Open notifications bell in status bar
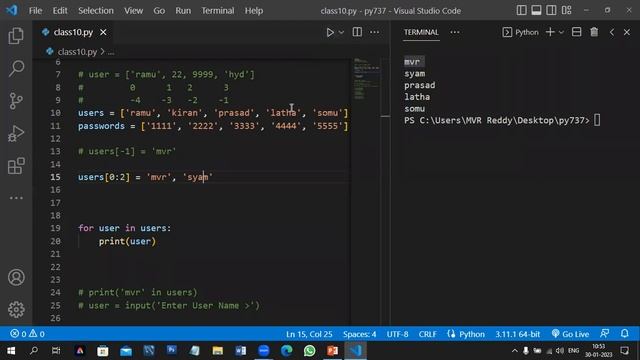 pos(624,333)
